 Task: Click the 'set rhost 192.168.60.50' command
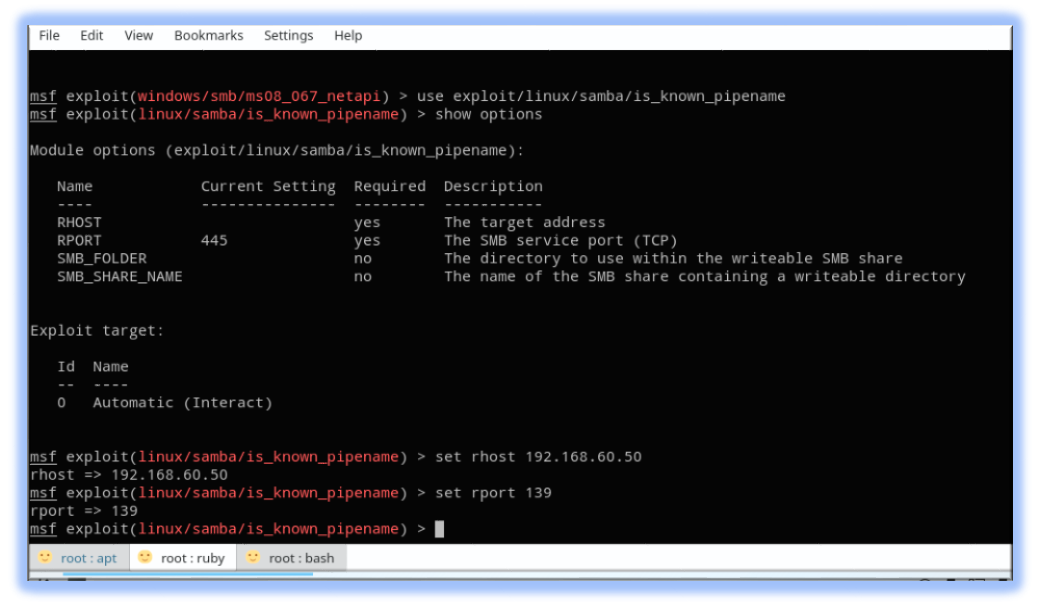pyautogui.click(x=538, y=457)
